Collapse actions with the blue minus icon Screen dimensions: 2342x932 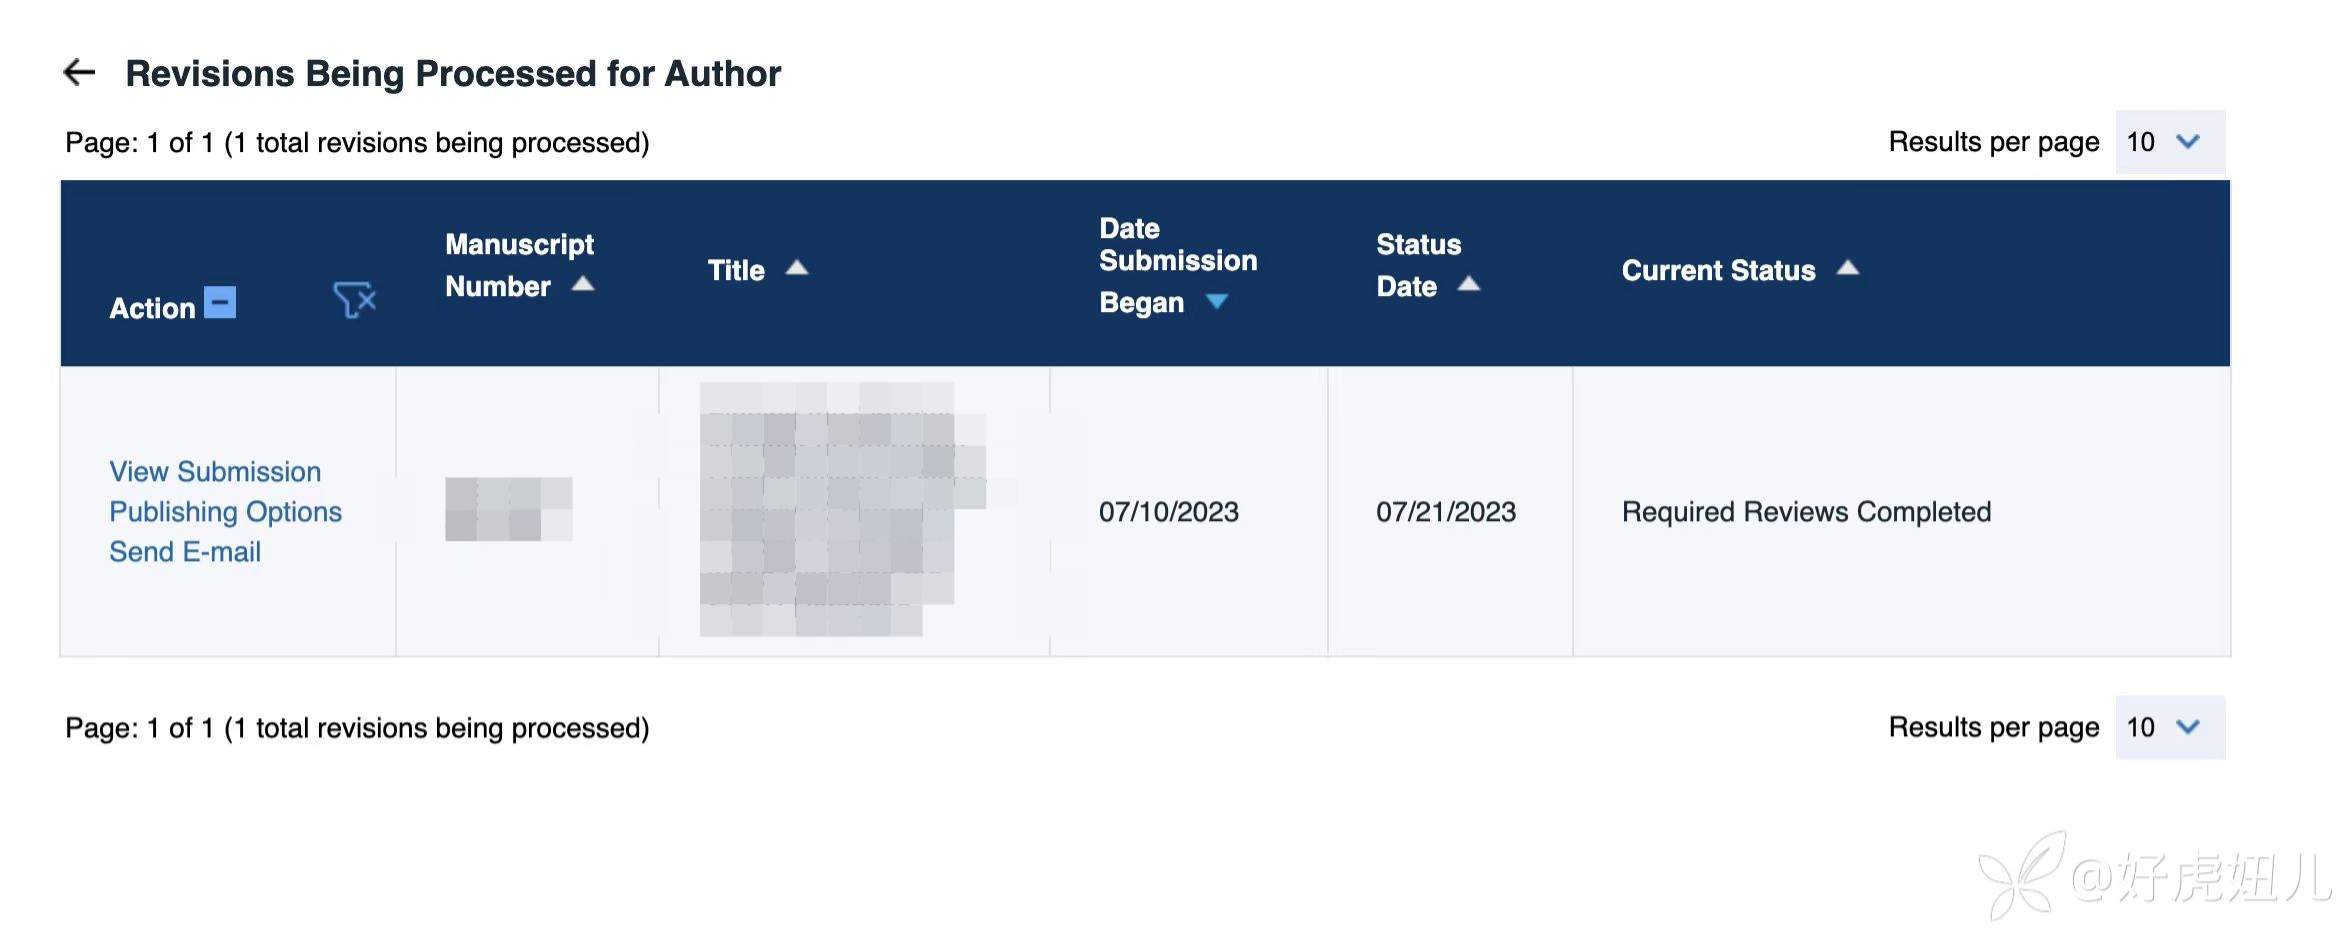click(x=220, y=302)
